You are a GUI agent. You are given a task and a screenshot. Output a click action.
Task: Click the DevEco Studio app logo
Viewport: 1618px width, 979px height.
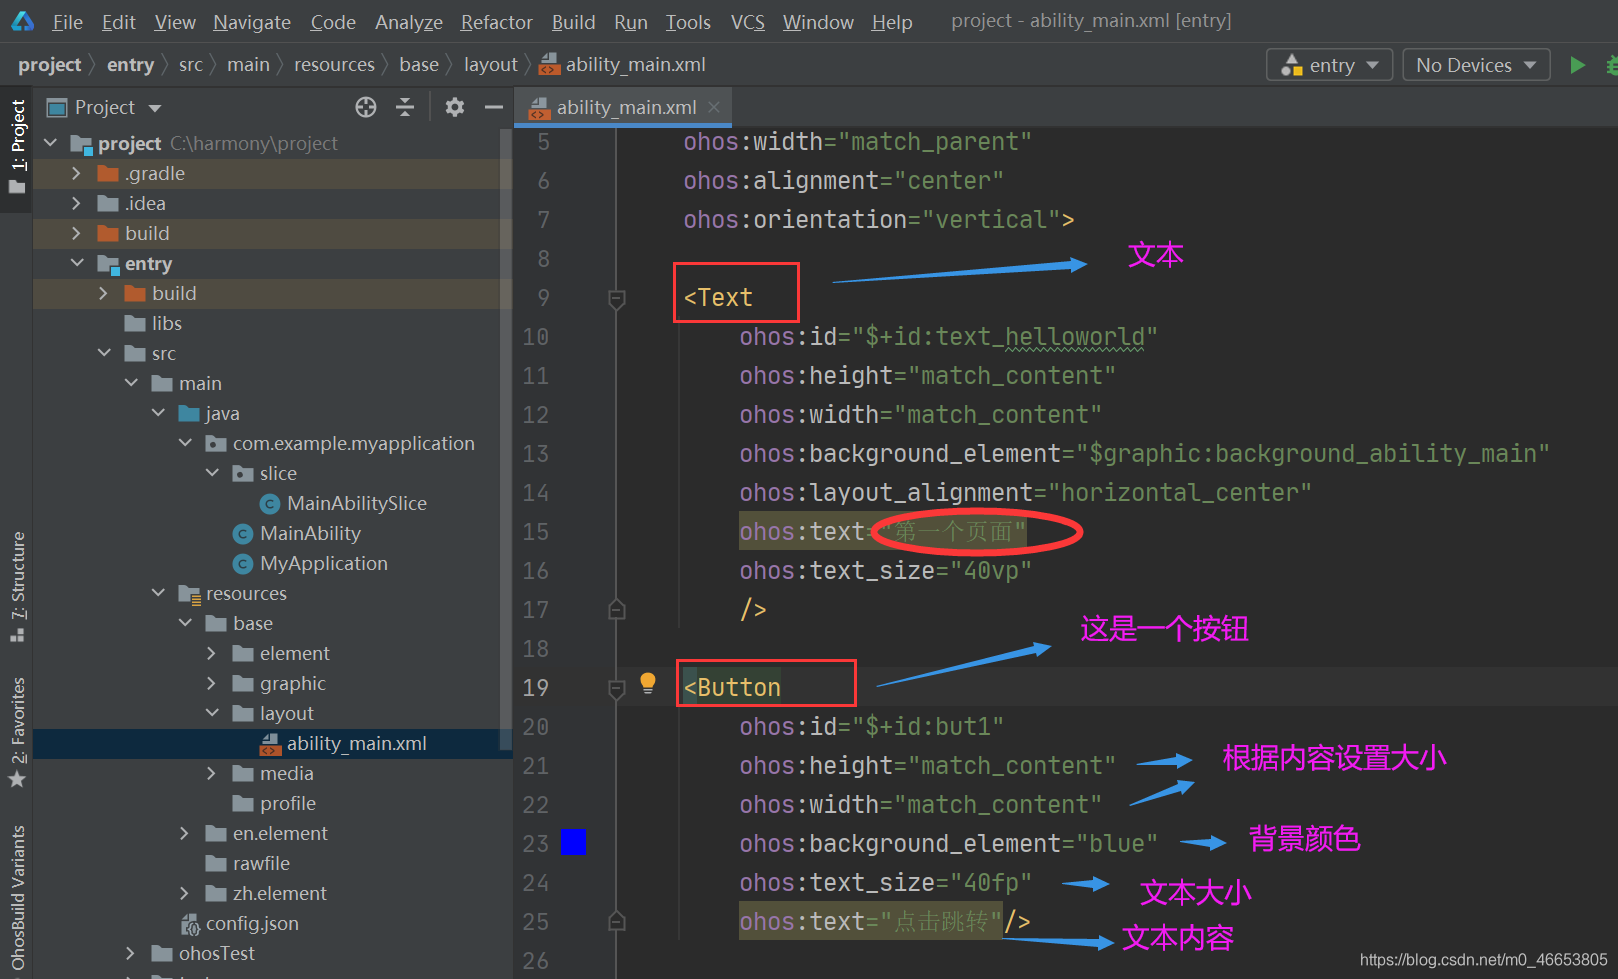[x=22, y=21]
